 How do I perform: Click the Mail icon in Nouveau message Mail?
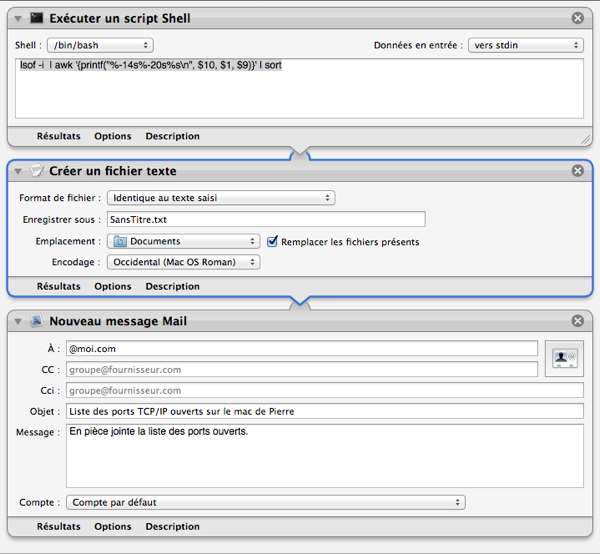tap(36, 321)
